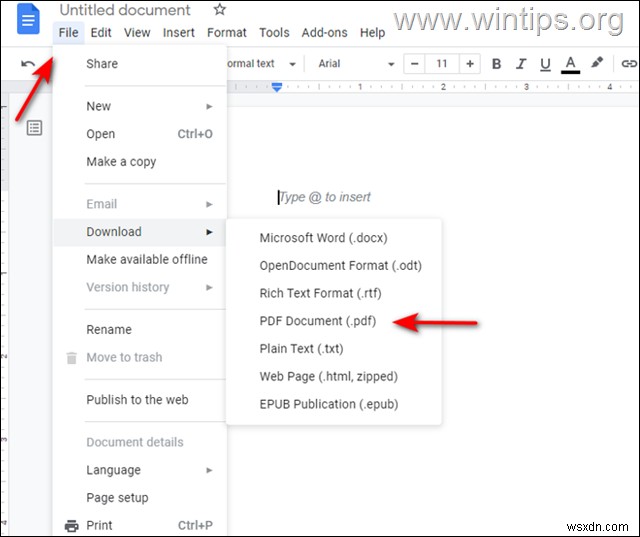The width and height of the screenshot is (640, 537).
Task: Open the View menu
Action: 137,32
